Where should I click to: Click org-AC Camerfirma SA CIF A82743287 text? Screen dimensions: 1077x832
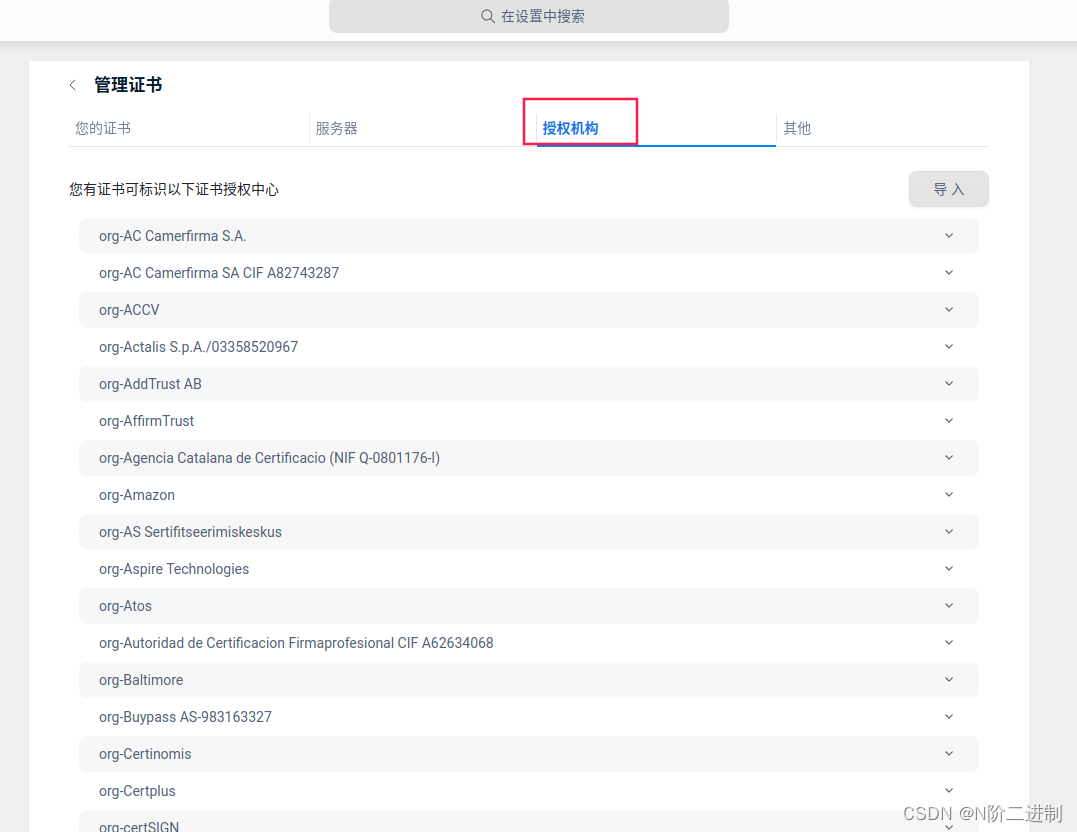tap(218, 273)
